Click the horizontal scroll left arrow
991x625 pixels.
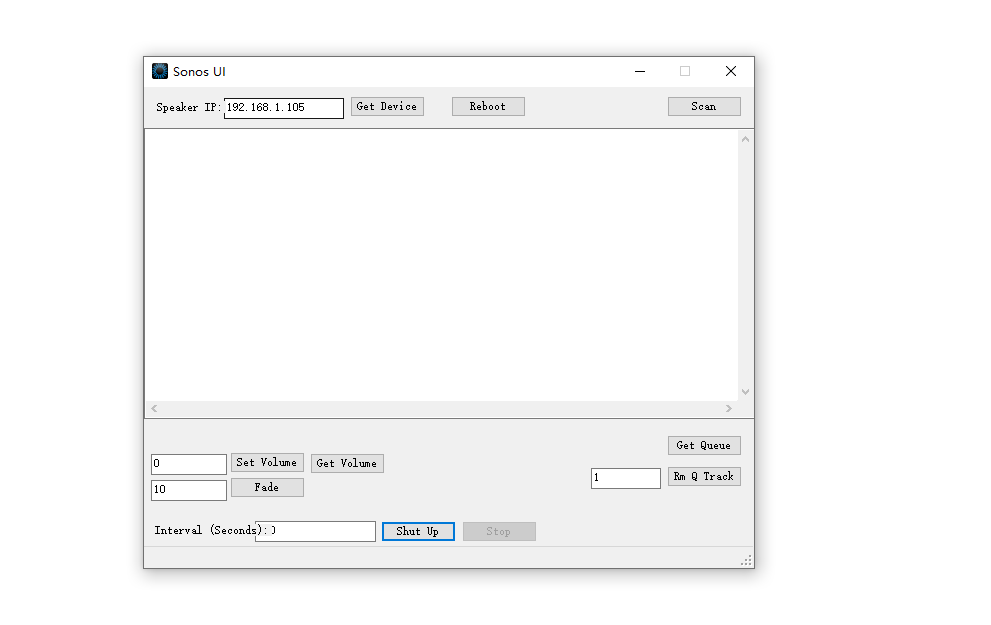[154, 408]
